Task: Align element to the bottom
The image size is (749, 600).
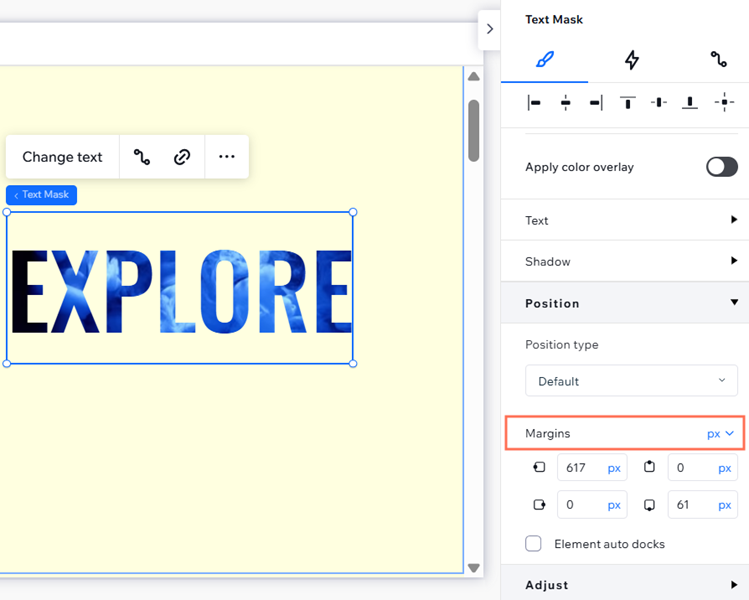Action: tap(690, 103)
